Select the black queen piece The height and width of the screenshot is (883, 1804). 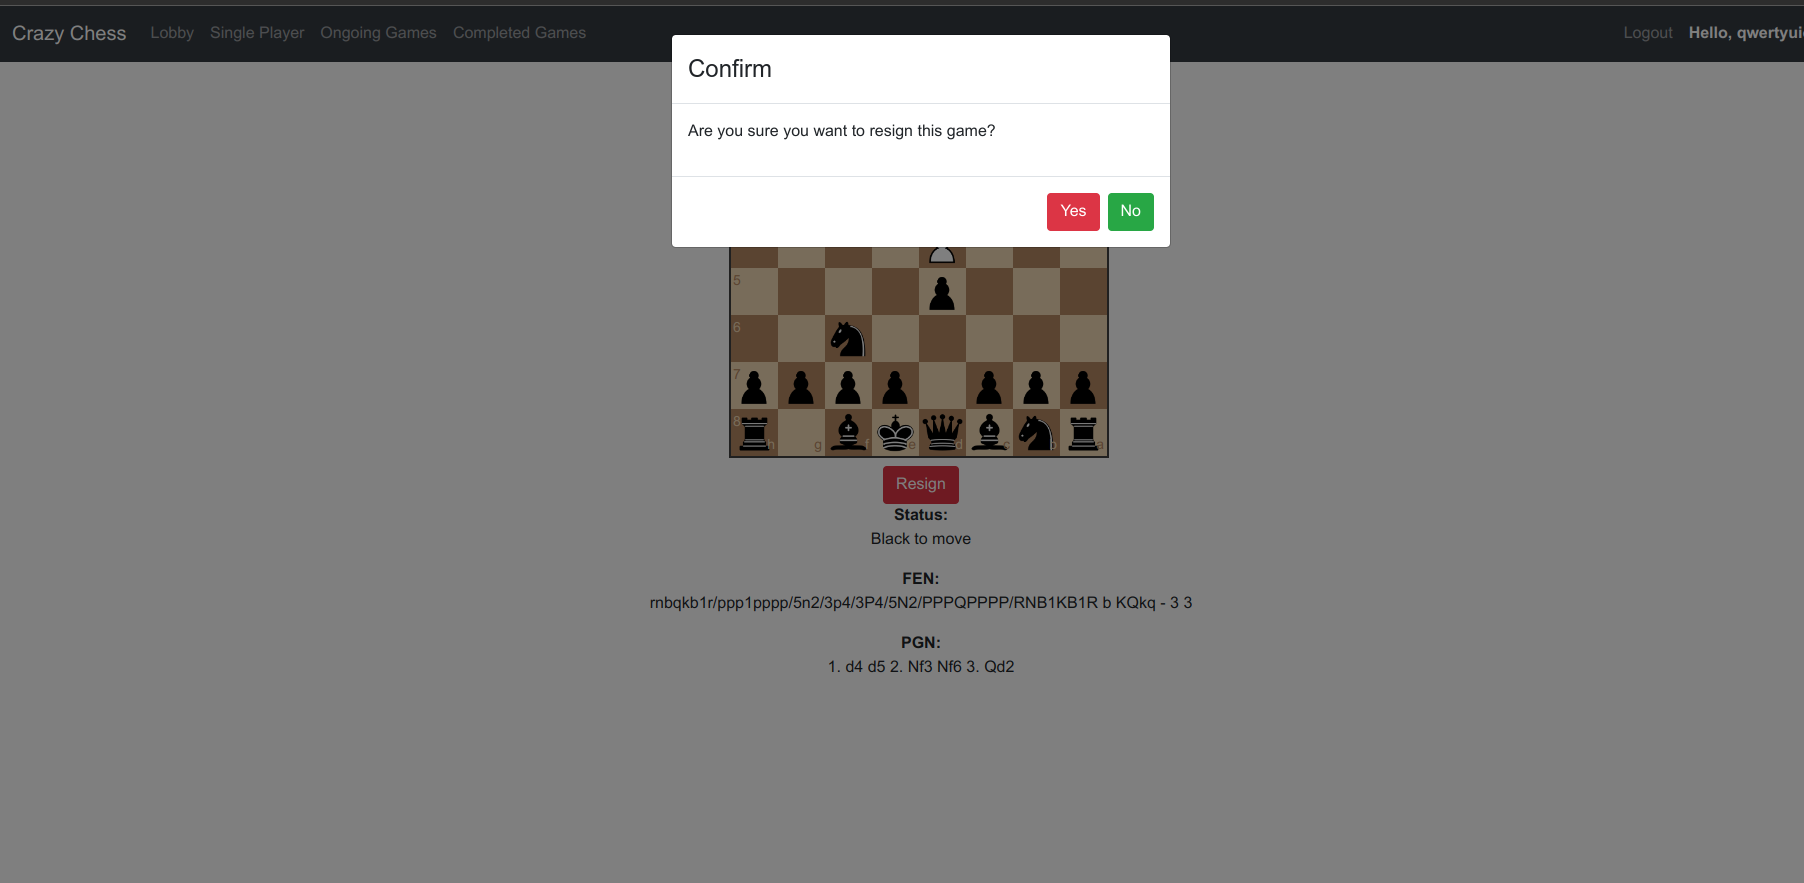(x=942, y=433)
